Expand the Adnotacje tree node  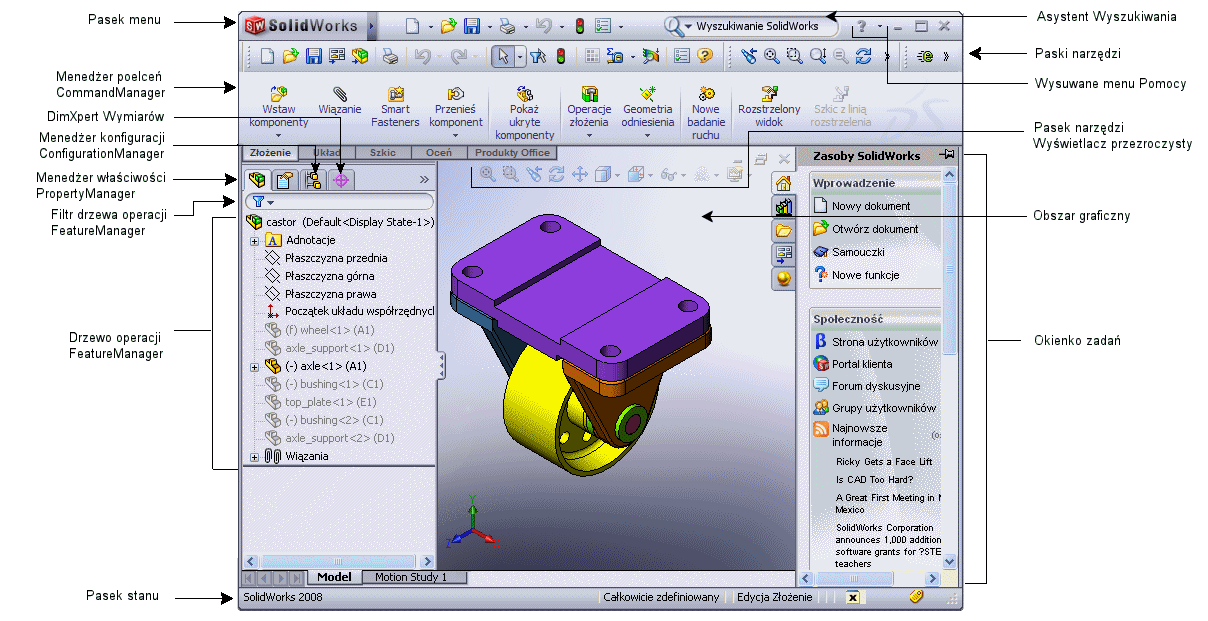pos(254,240)
